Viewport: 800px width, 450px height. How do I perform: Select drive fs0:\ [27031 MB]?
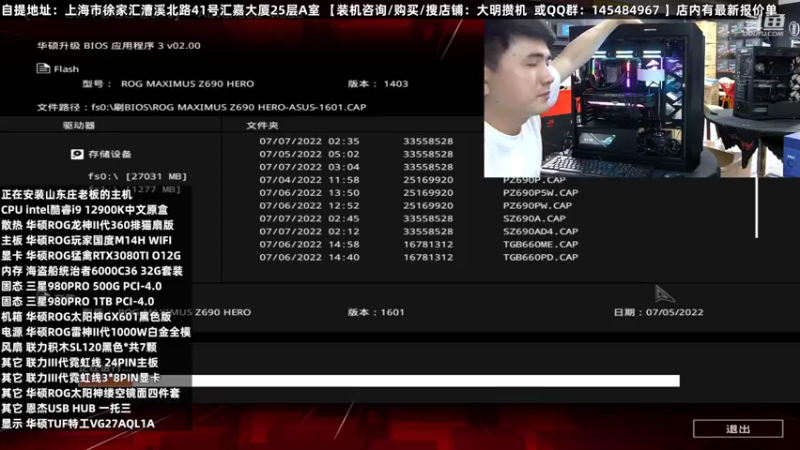tap(137, 176)
